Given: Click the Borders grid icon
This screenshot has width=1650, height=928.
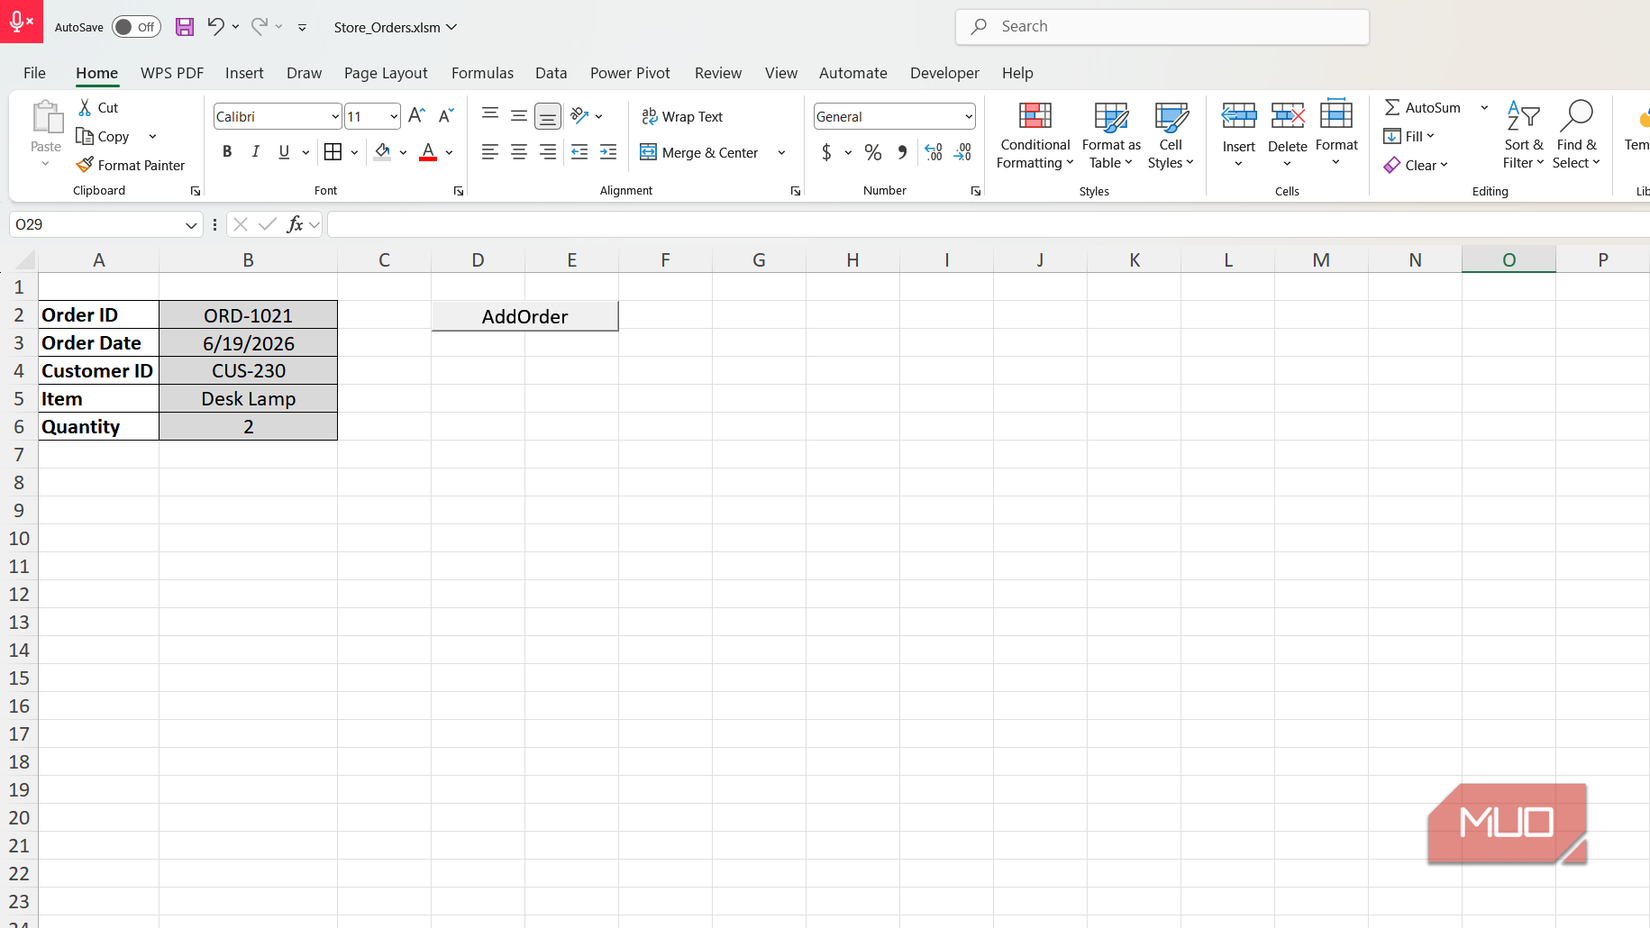Looking at the screenshot, I should 333,152.
